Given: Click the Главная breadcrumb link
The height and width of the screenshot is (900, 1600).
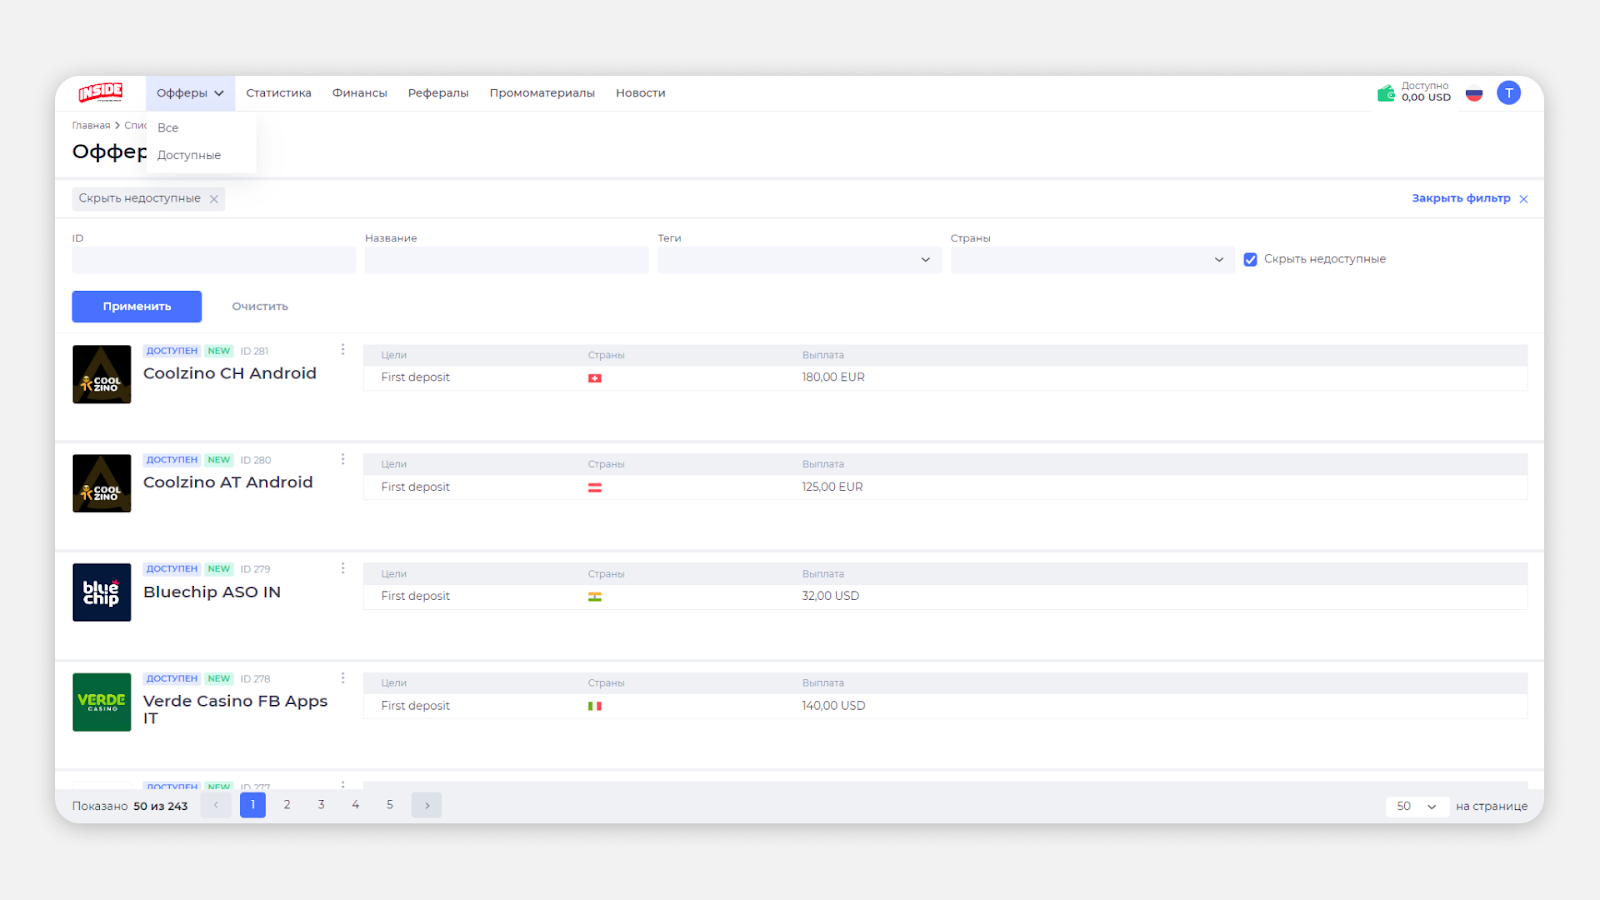Looking at the screenshot, I should tap(91, 126).
